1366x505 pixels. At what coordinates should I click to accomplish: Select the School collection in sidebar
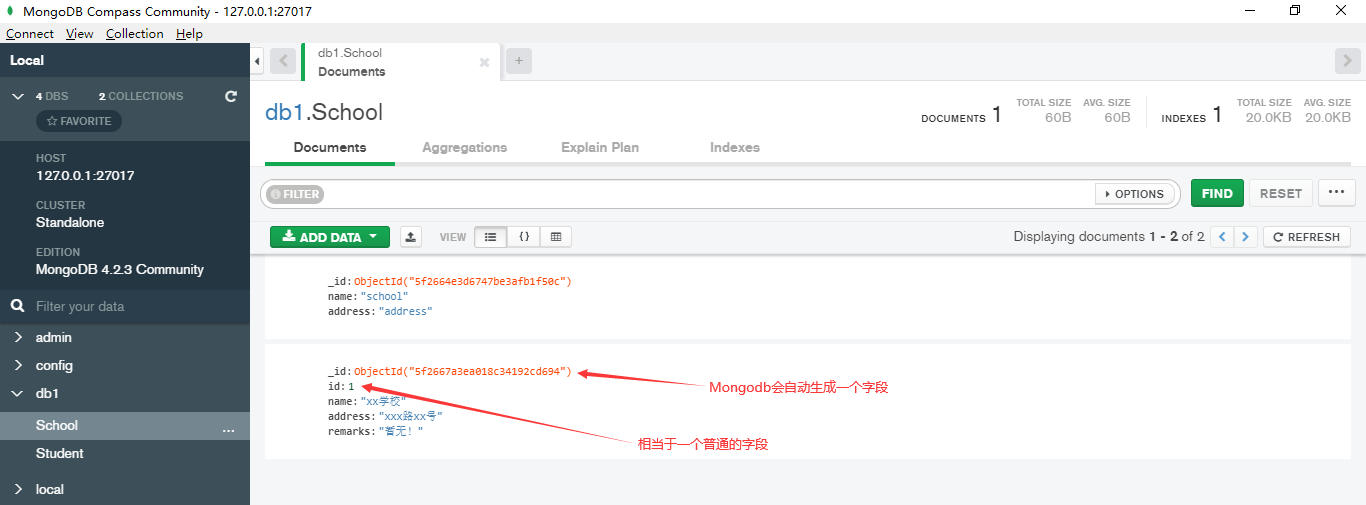[x=57, y=425]
